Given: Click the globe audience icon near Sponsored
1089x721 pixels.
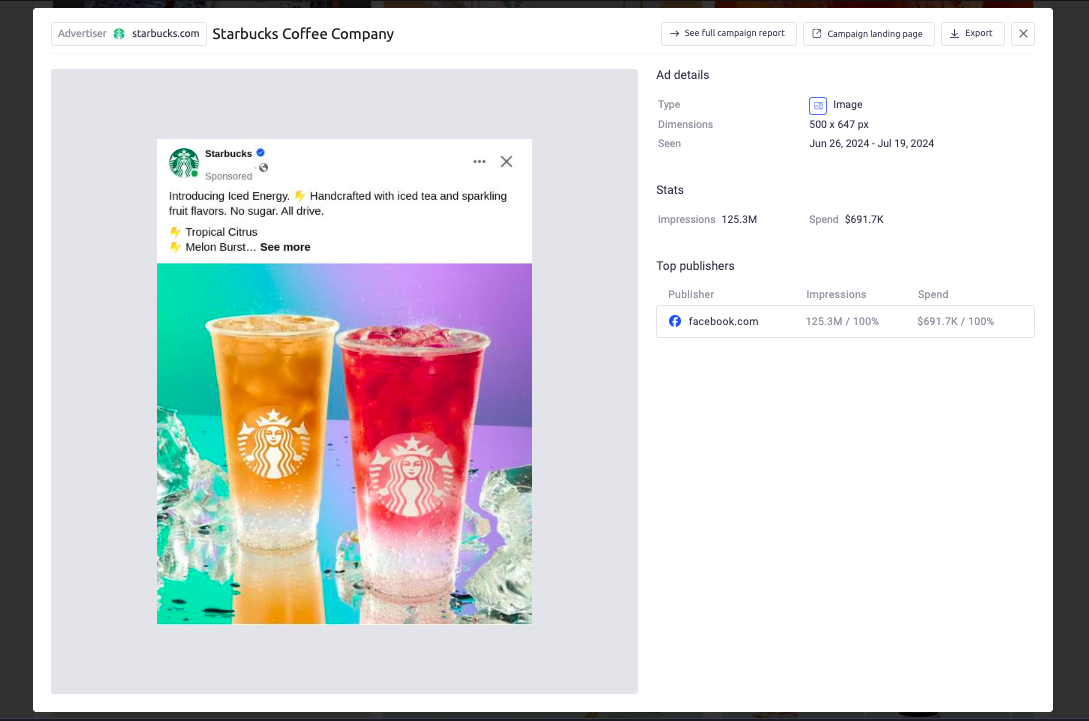Looking at the screenshot, I should pos(263,167).
